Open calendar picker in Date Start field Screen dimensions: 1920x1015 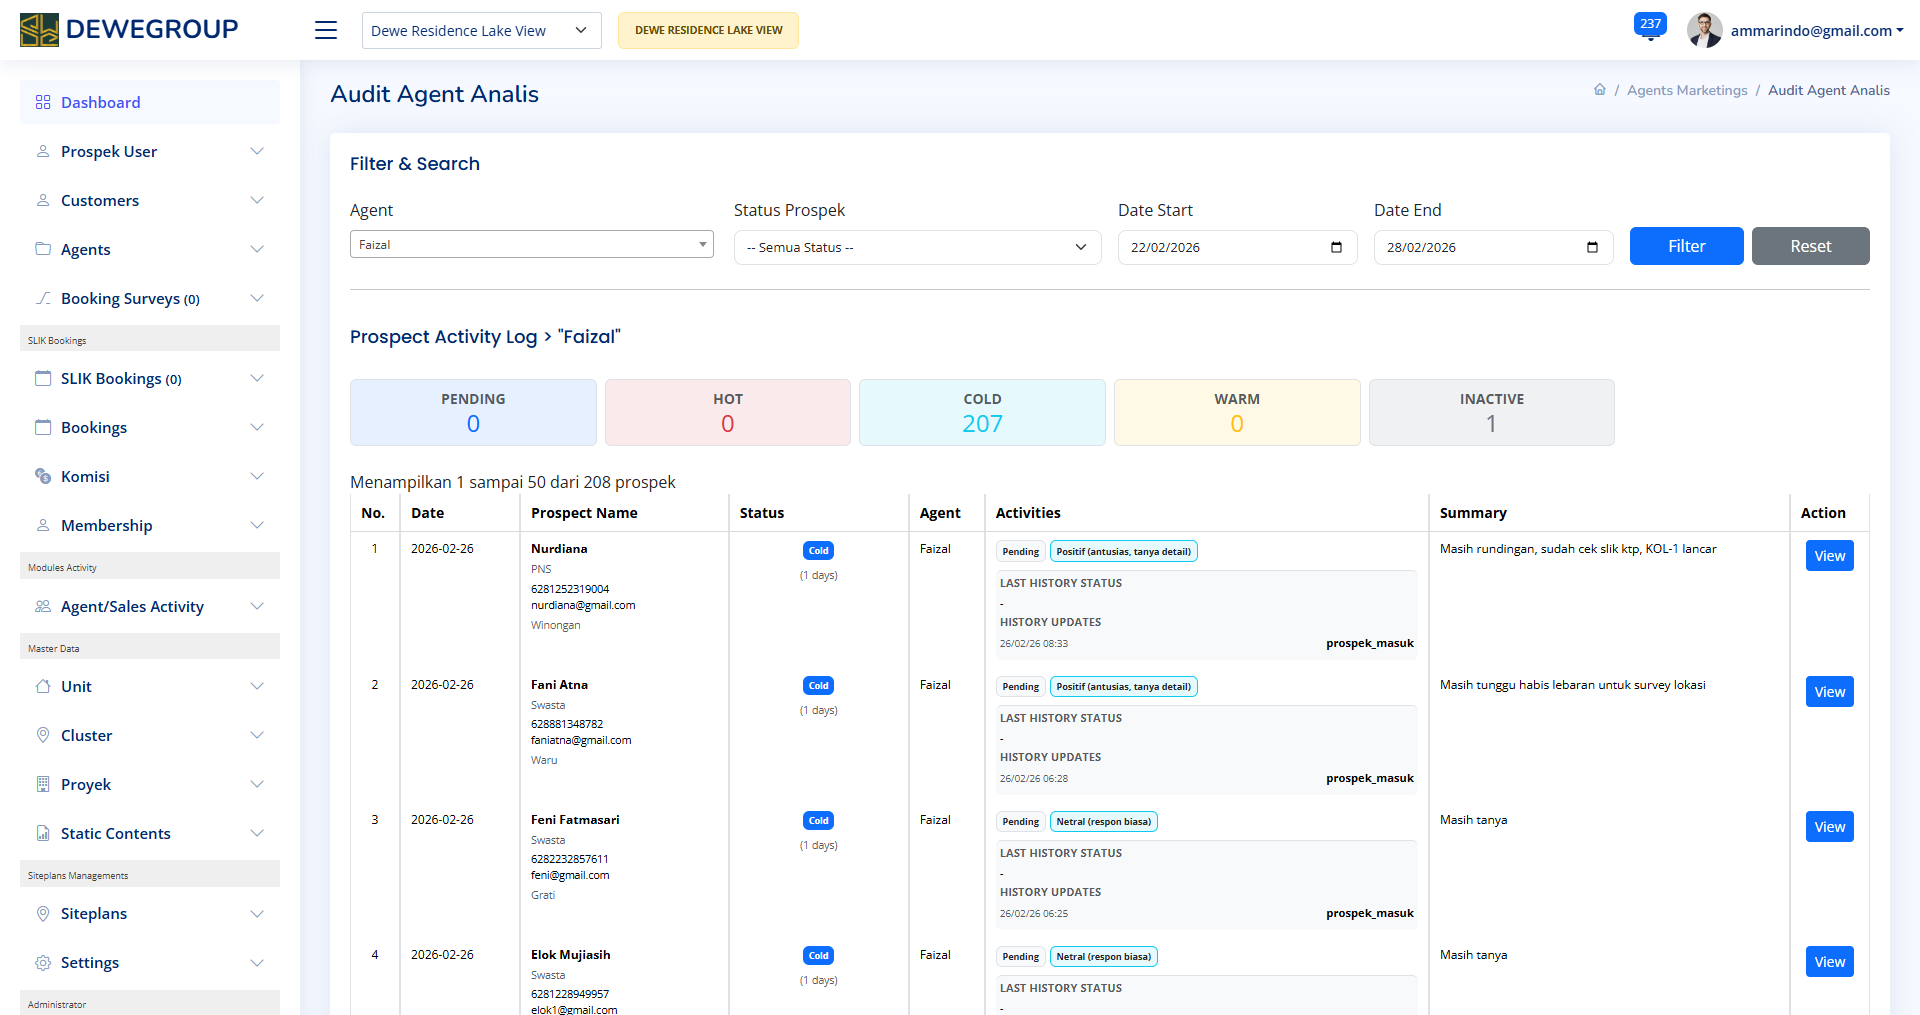[x=1336, y=248]
